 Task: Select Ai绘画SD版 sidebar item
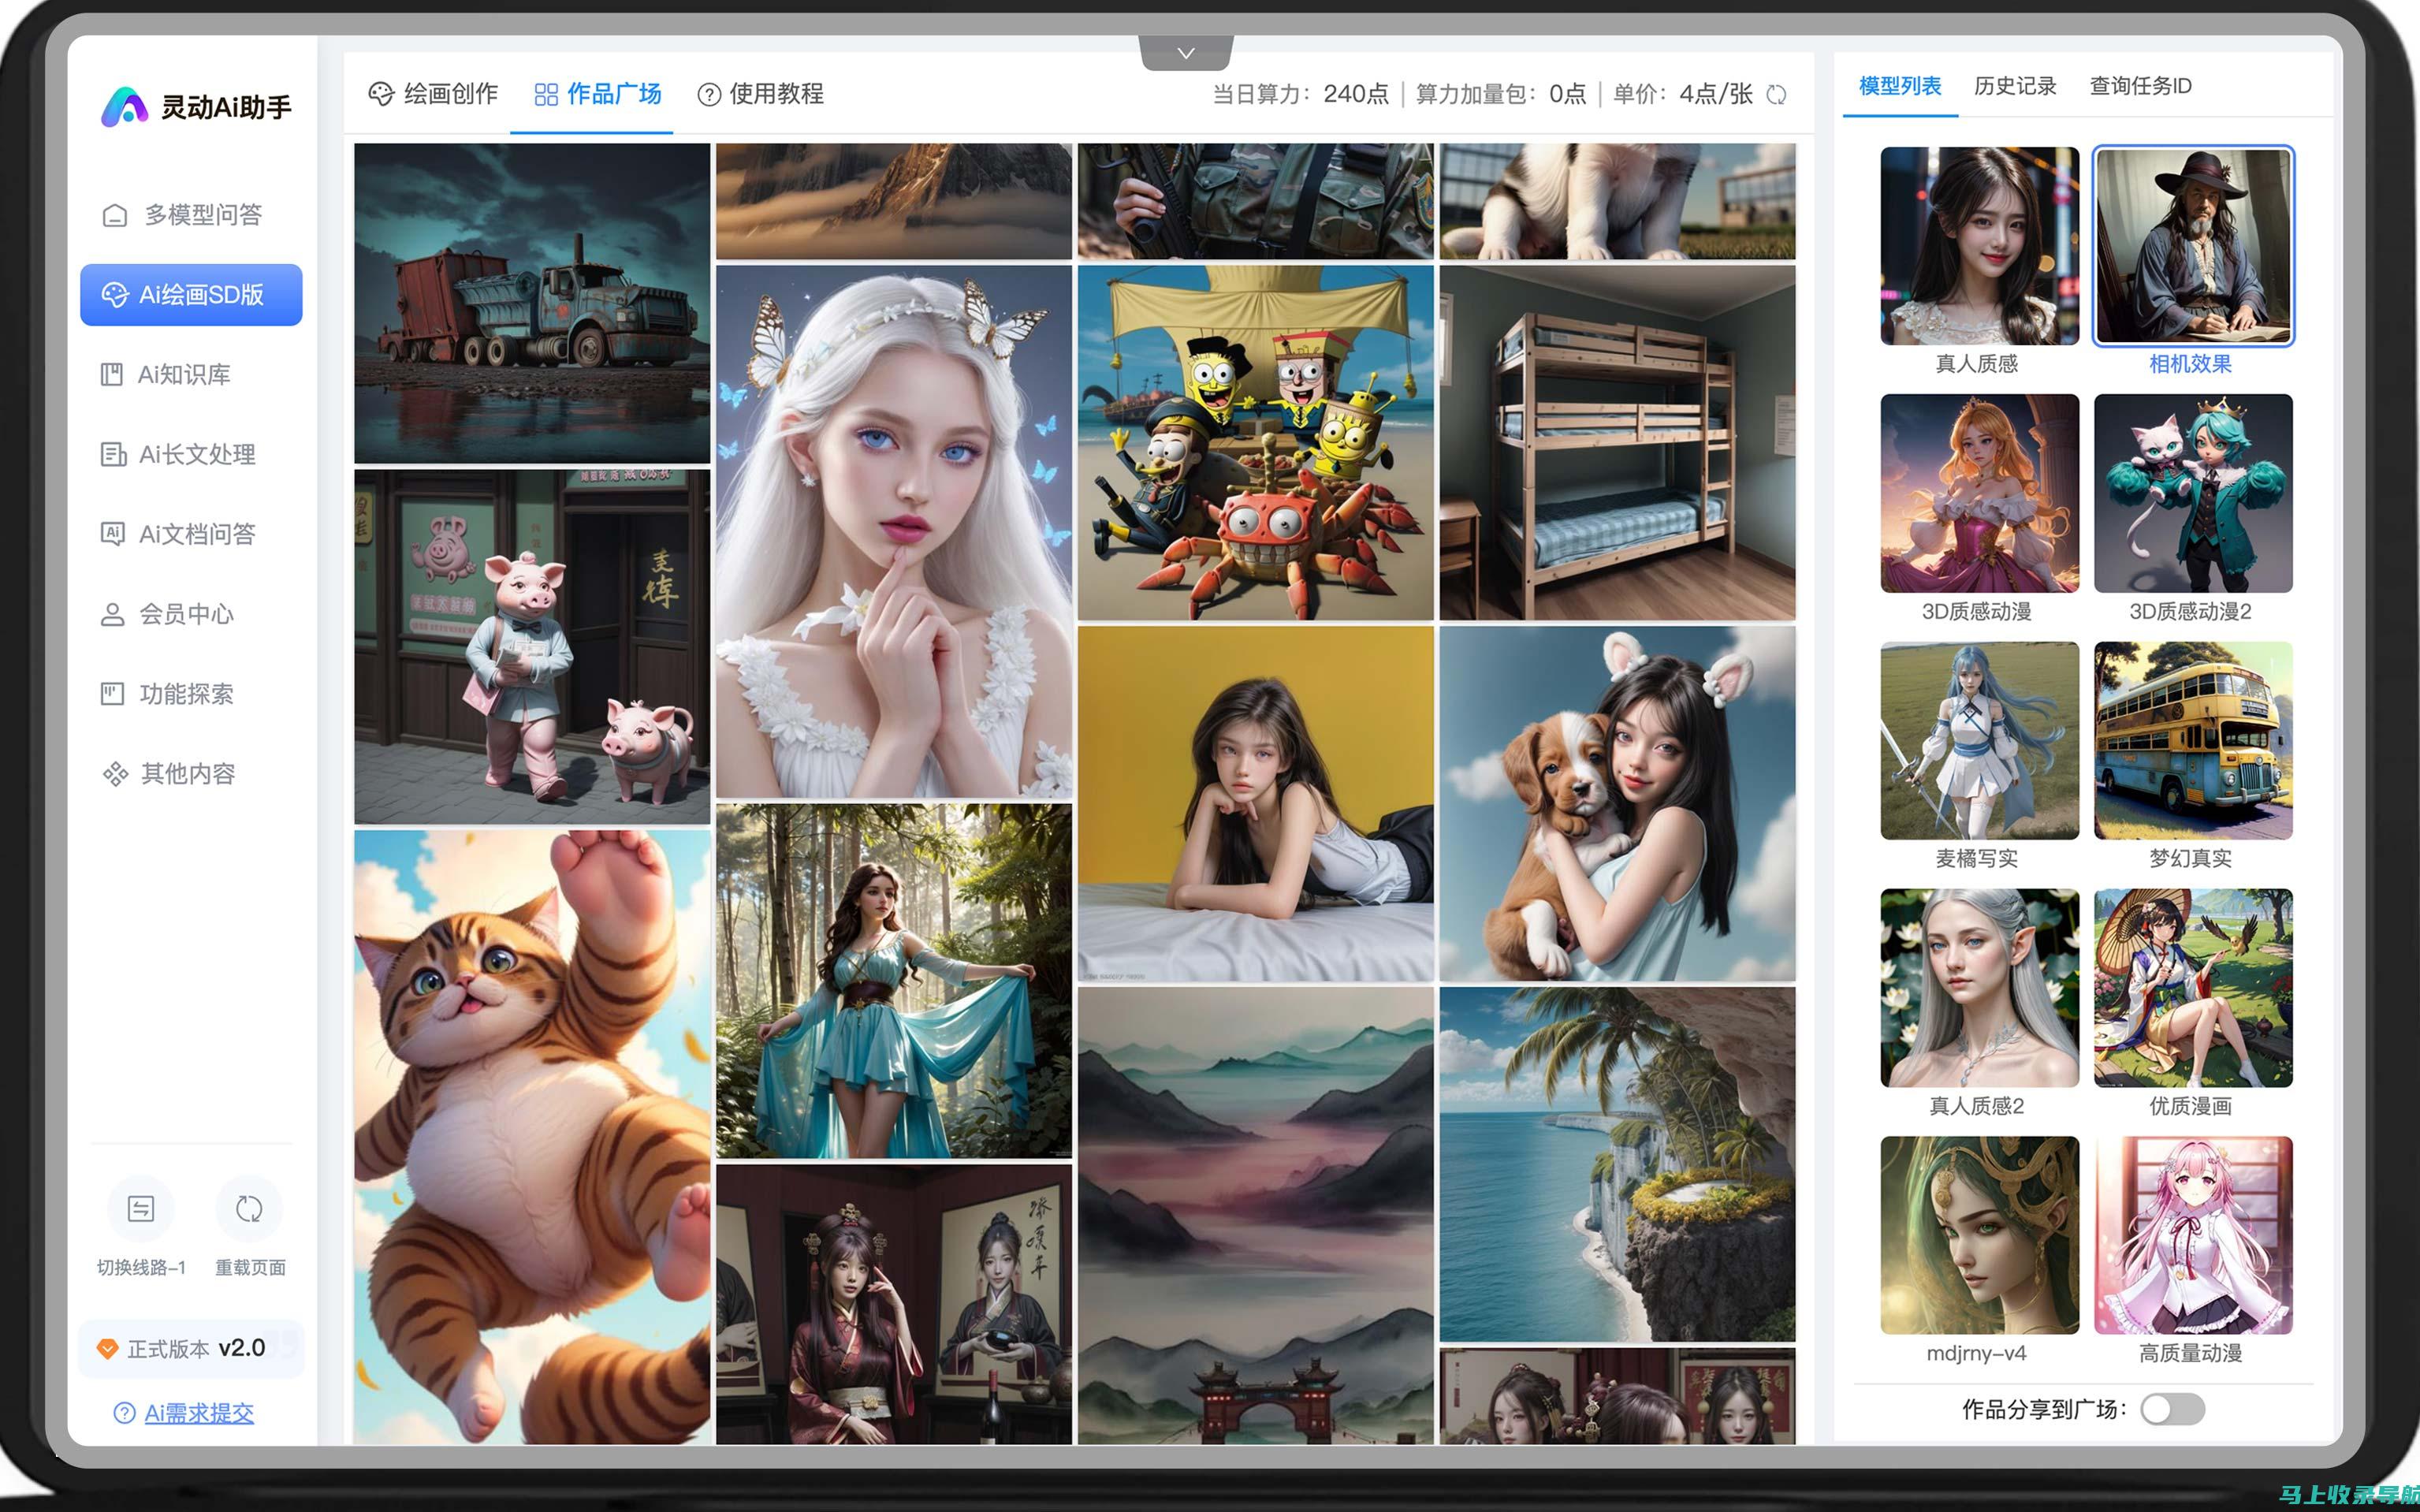point(191,295)
